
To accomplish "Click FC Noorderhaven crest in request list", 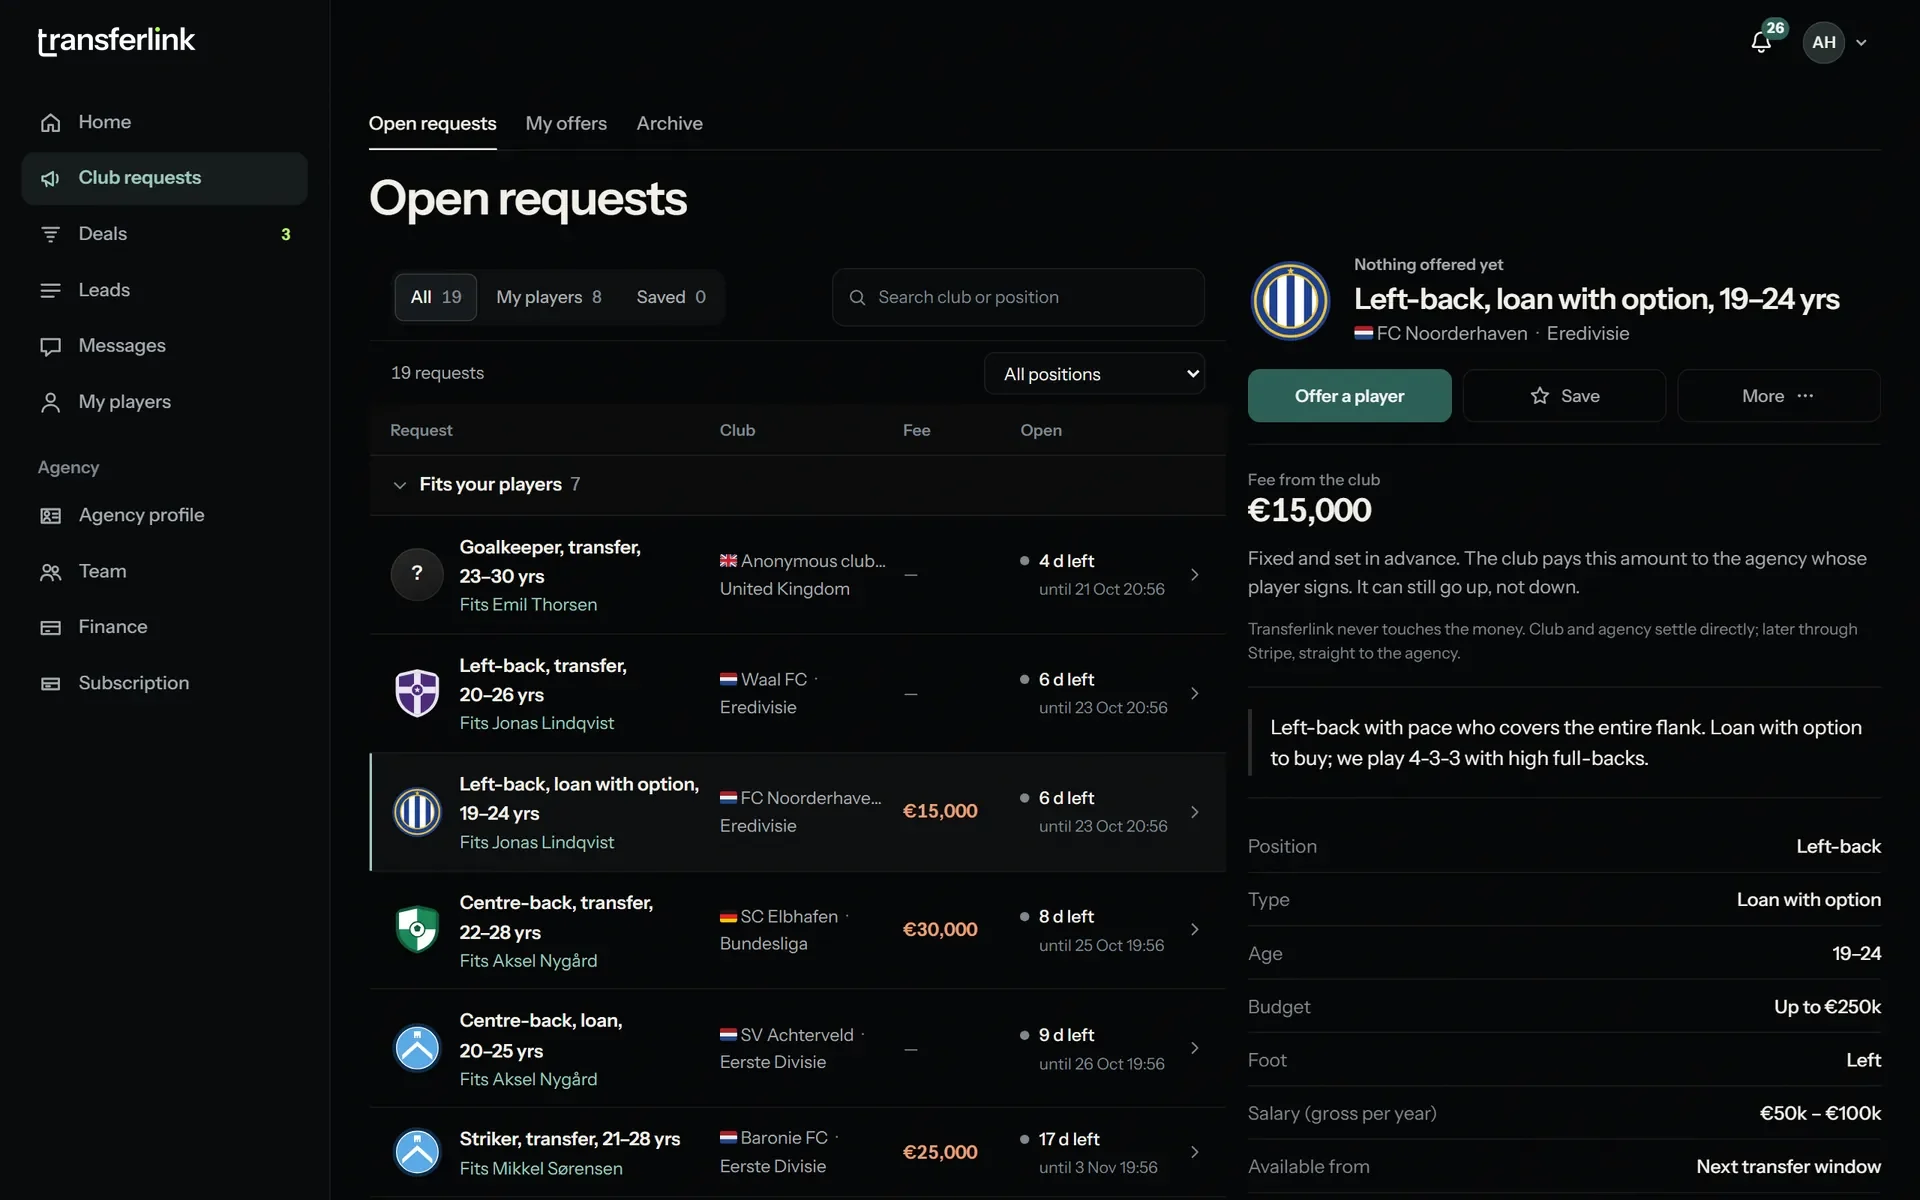I will click(417, 811).
